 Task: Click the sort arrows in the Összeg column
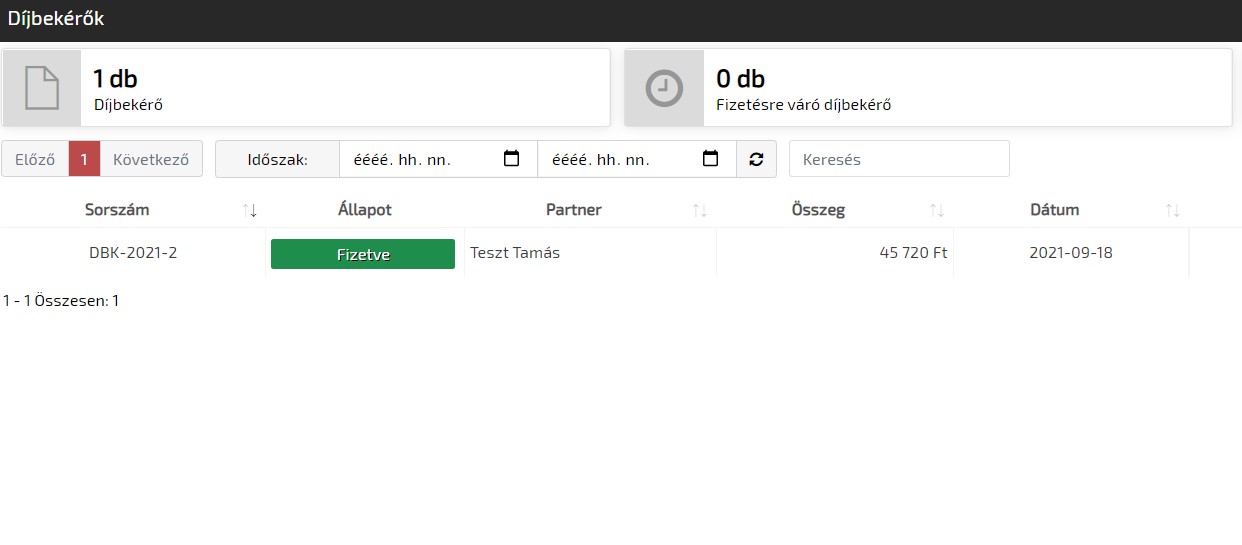[937, 210]
